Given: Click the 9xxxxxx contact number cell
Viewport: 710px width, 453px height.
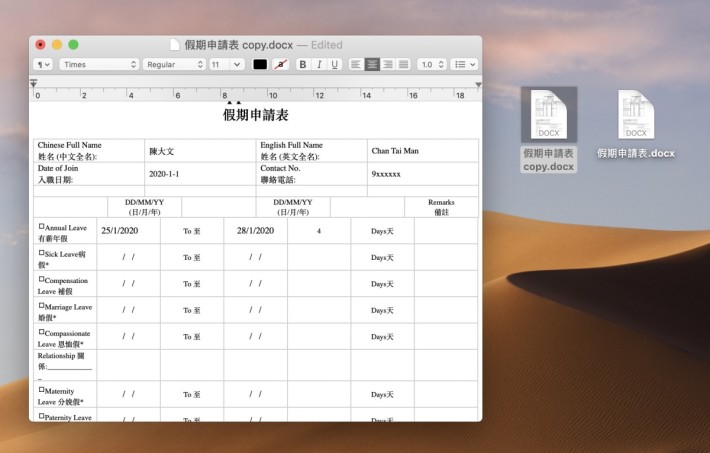Looking at the screenshot, I should [x=423, y=174].
